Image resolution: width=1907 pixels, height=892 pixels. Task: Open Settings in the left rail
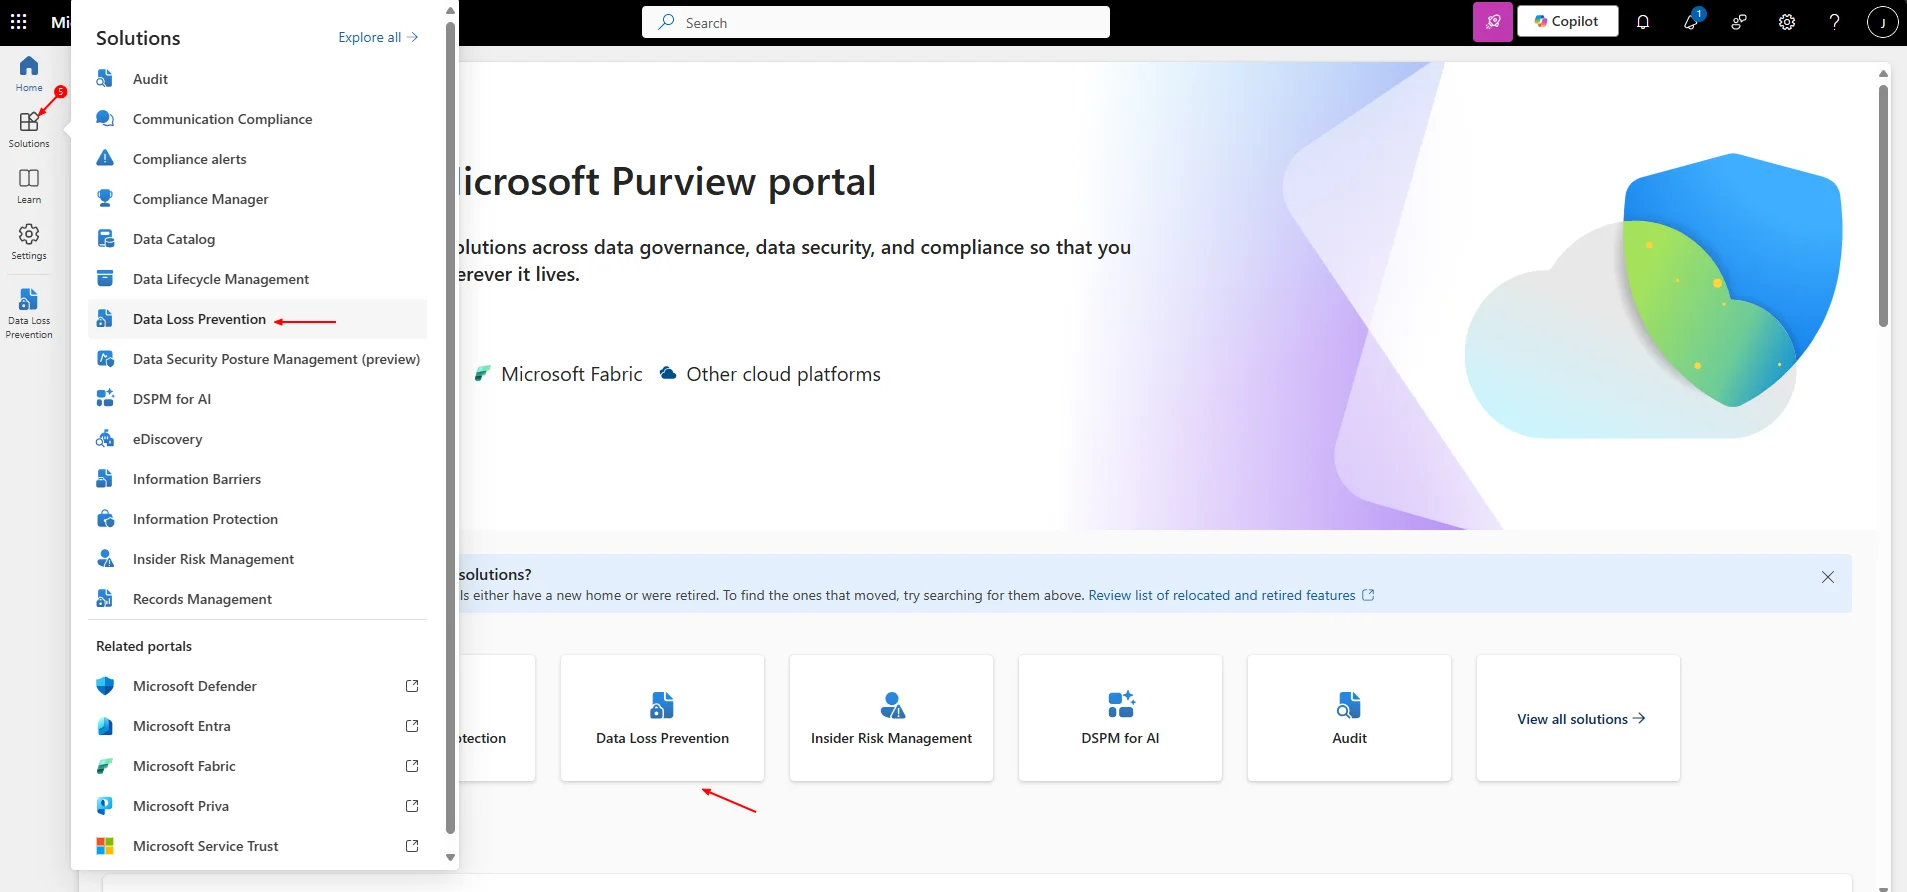click(29, 241)
